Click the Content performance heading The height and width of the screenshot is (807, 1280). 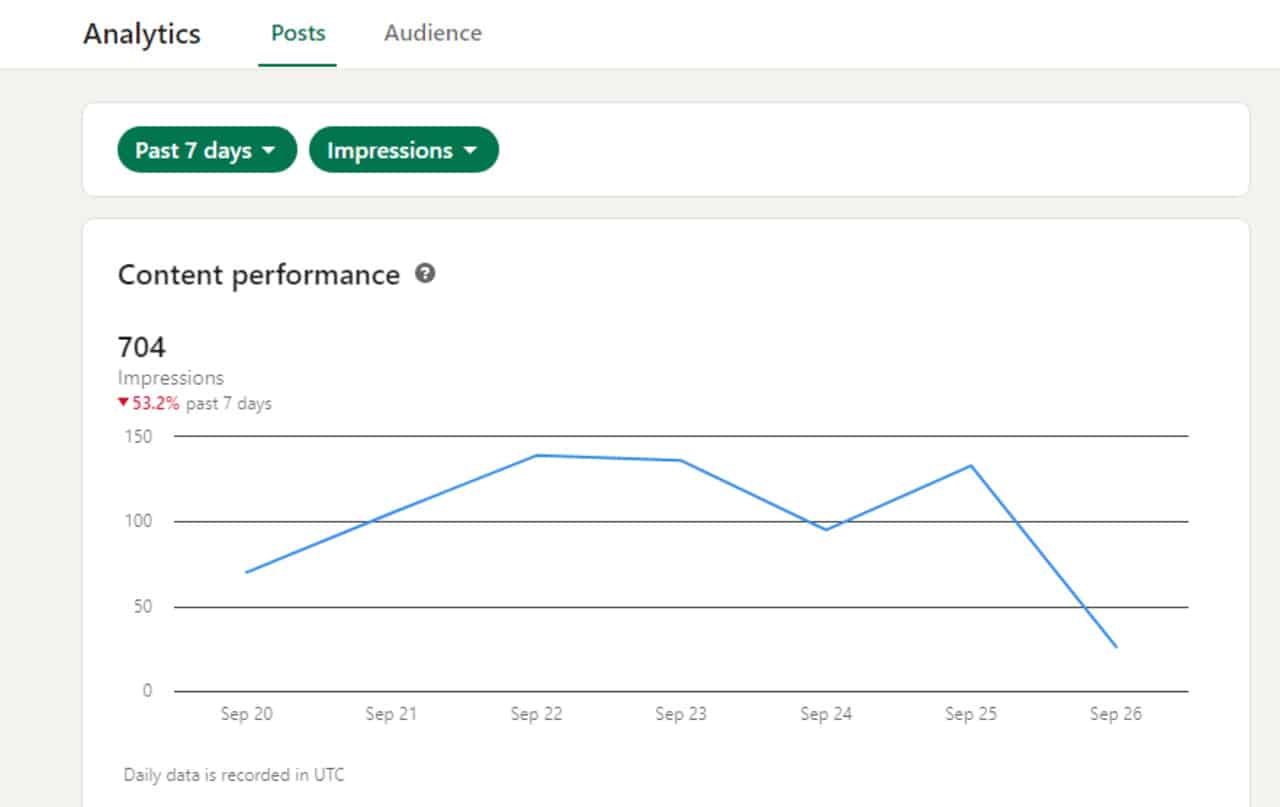pos(258,275)
